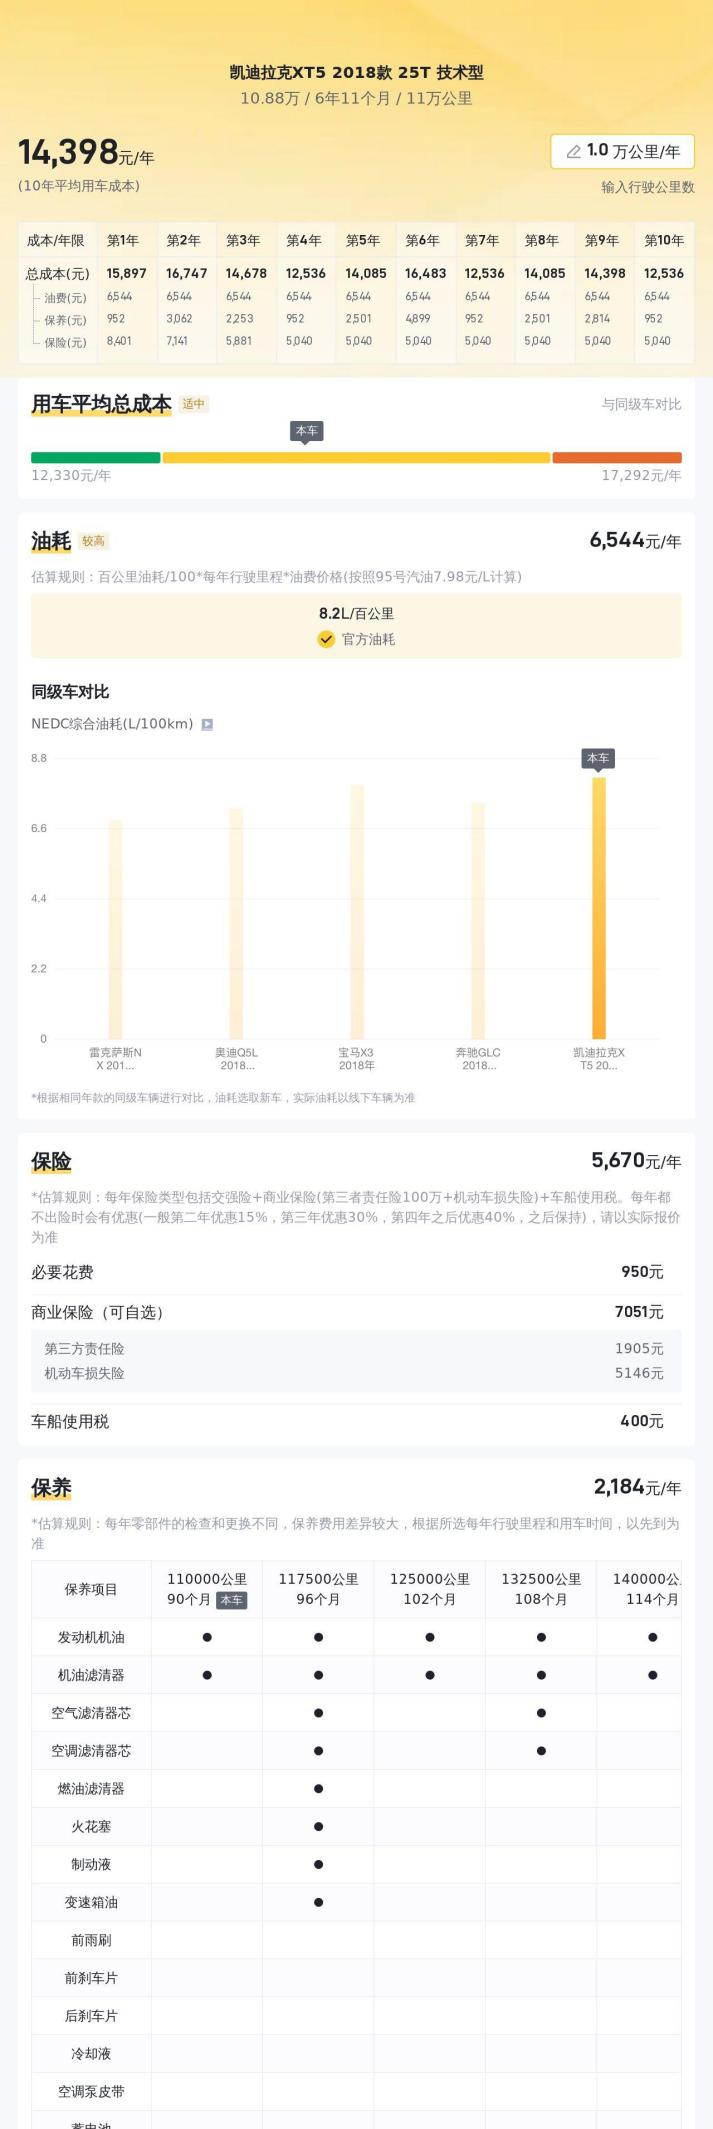Click the 较高 tag next to 油耗
Screen dimensions: 713x2129
pos(93,541)
